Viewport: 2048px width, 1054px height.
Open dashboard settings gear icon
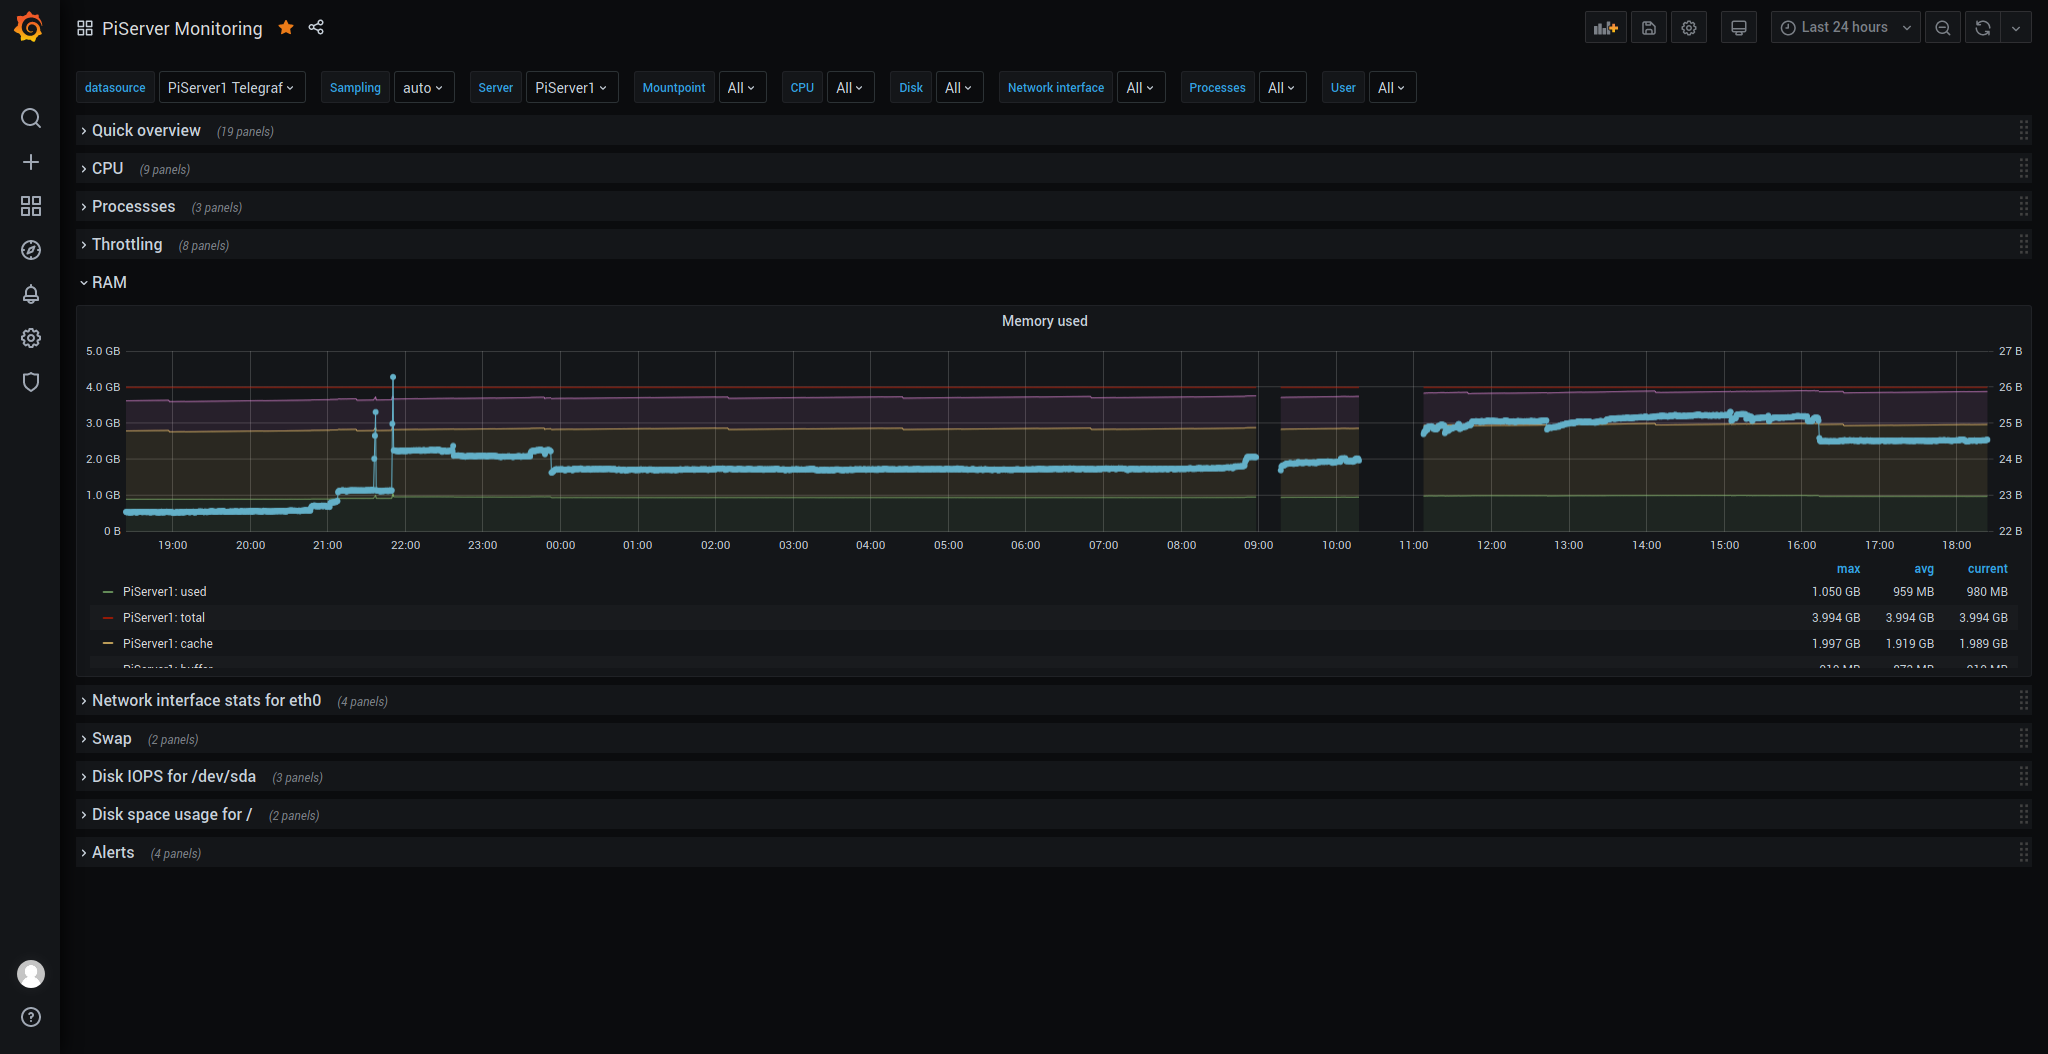coord(1689,28)
